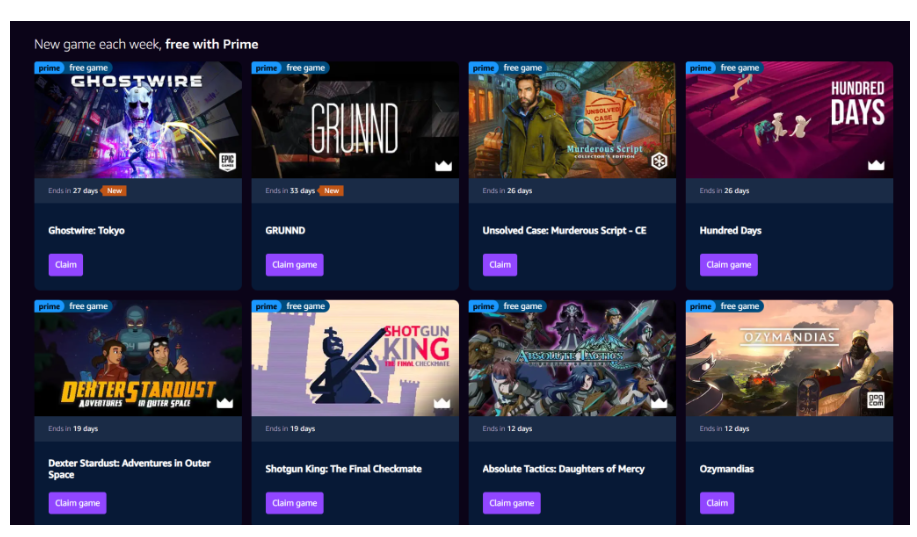The height and width of the screenshot is (537, 917).
Task: Claim game for Absolute Tactics
Action: pyautogui.click(x=511, y=502)
